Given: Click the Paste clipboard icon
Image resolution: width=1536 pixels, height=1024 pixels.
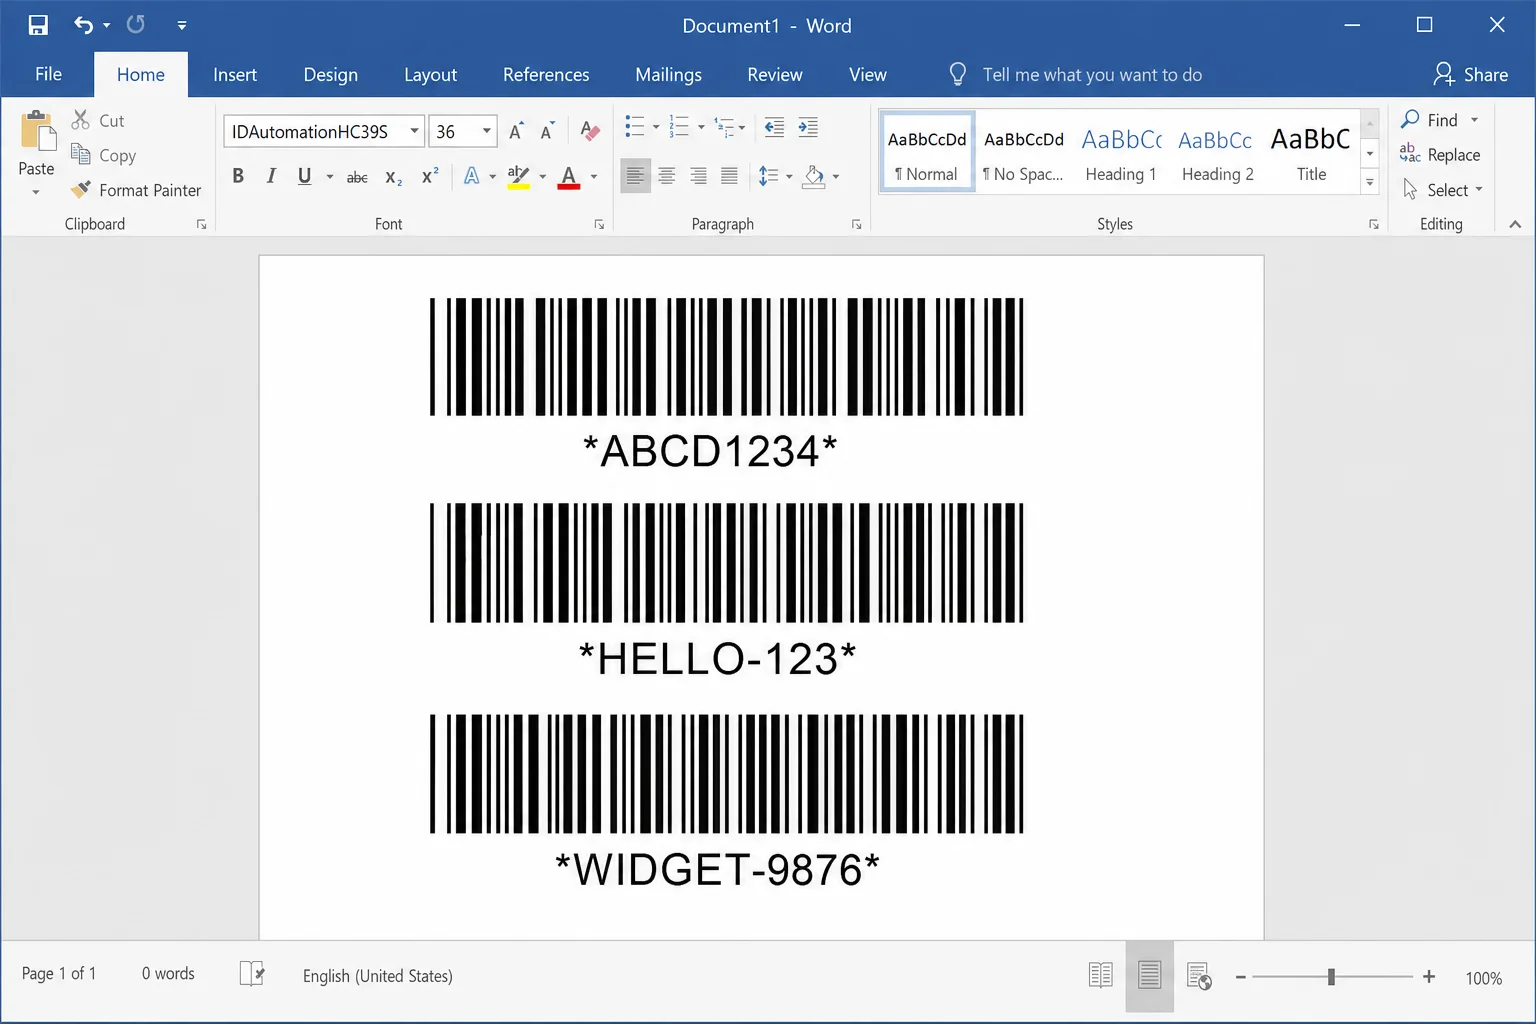Looking at the screenshot, I should [x=37, y=130].
